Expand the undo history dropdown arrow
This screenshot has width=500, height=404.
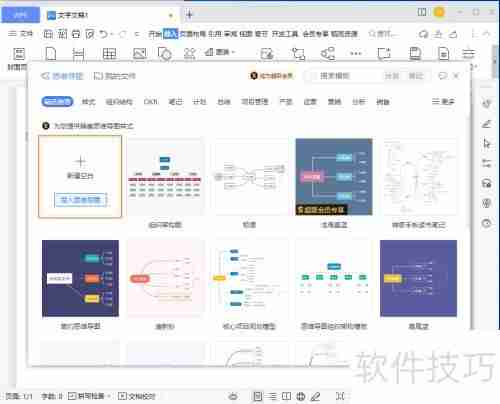point(112,34)
